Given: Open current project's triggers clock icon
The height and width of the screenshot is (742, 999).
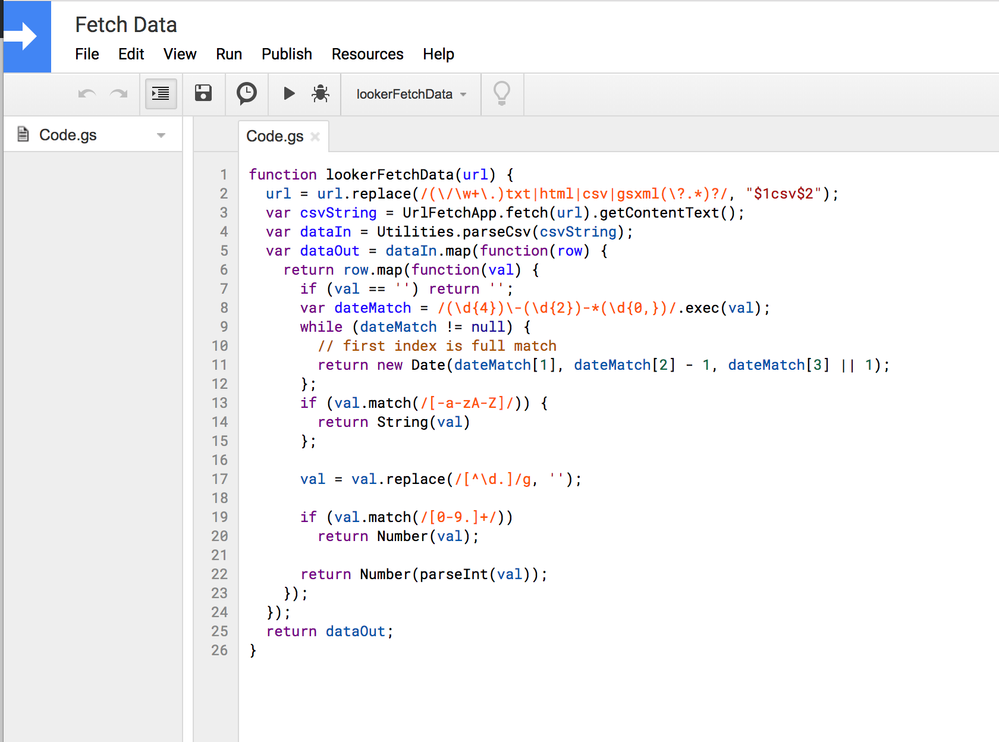Looking at the screenshot, I should [247, 93].
